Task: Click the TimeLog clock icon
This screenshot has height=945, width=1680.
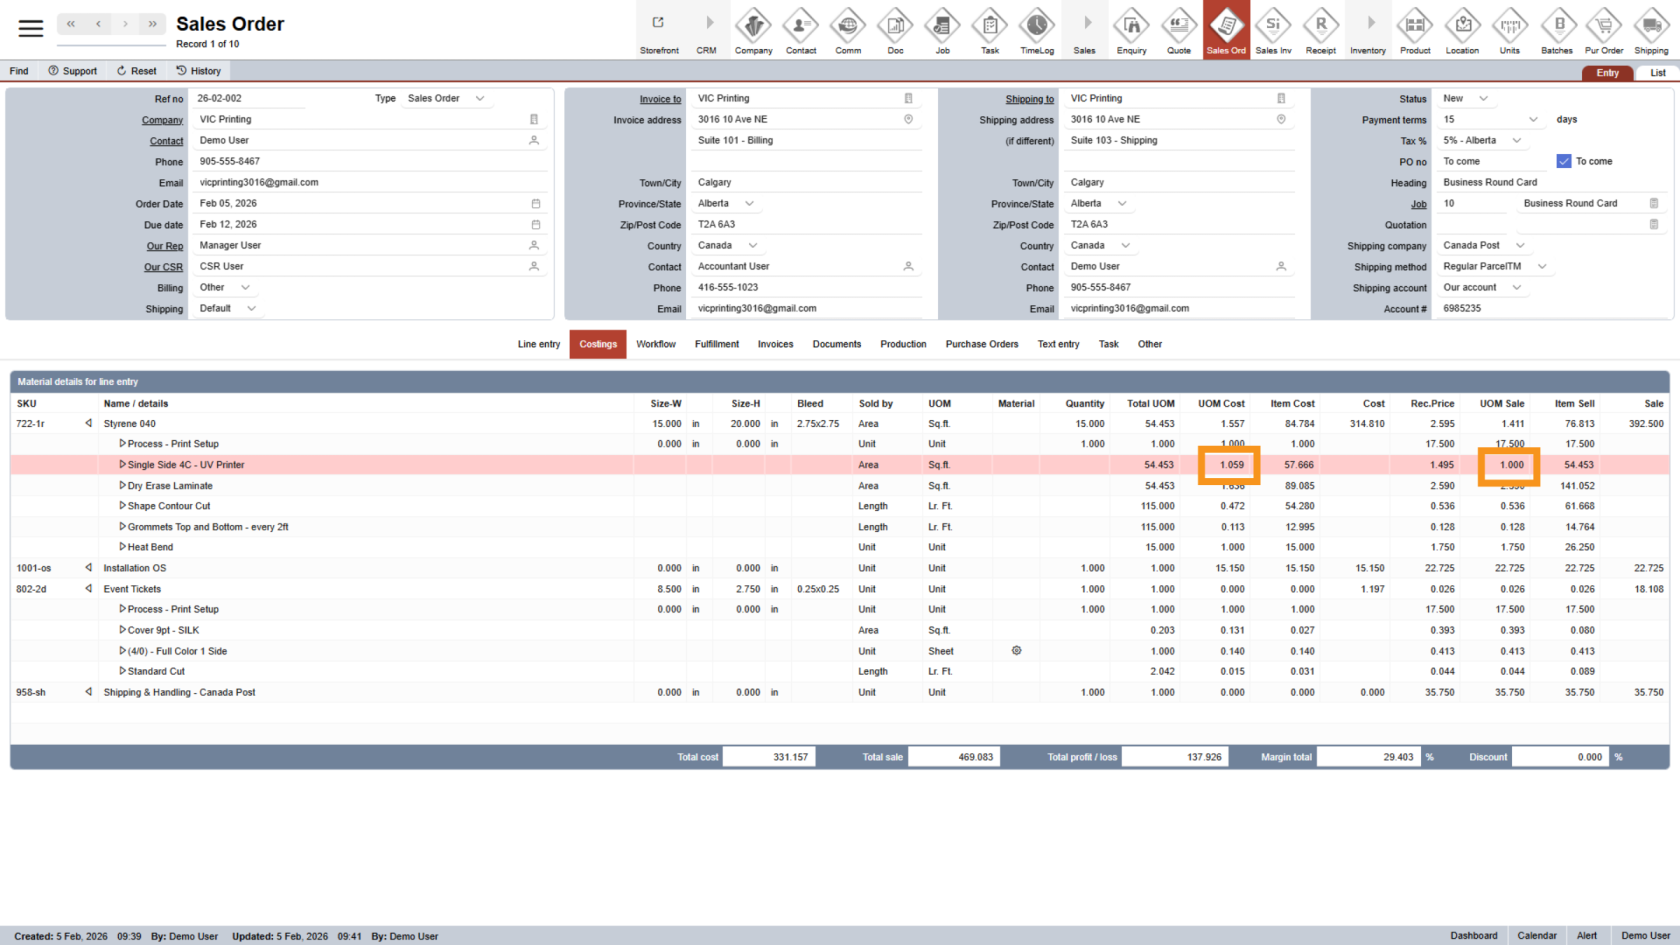Action: [1037, 27]
